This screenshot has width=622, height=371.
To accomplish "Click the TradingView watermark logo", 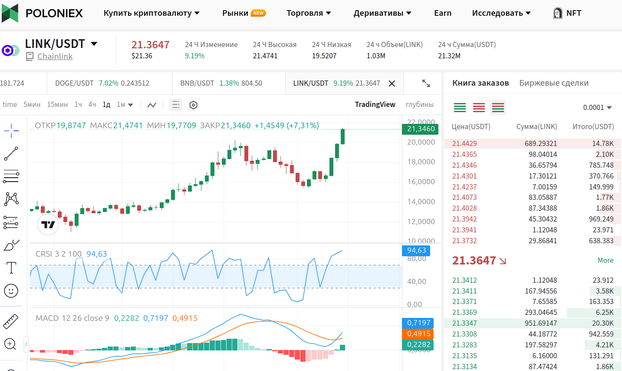I will click(x=48, y=225).
